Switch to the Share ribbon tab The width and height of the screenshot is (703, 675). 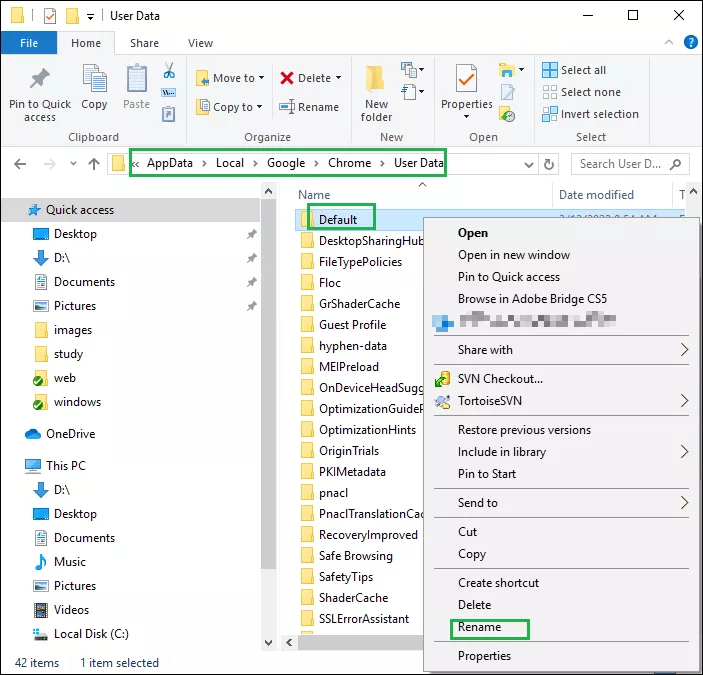144,43
